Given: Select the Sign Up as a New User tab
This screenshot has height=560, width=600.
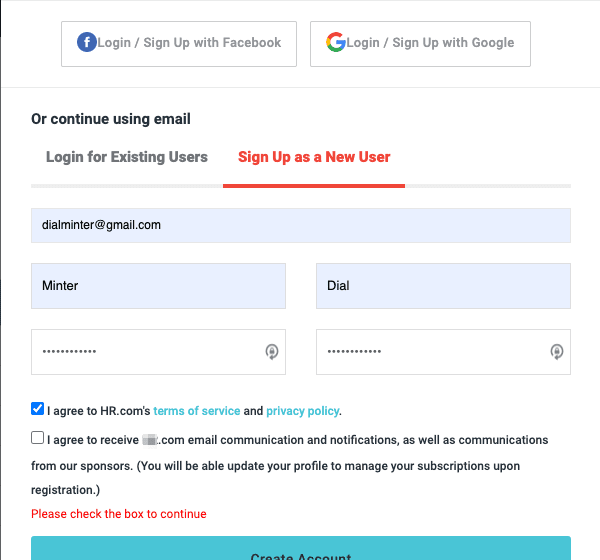Looking at the screenshot, I should point(314,157).
